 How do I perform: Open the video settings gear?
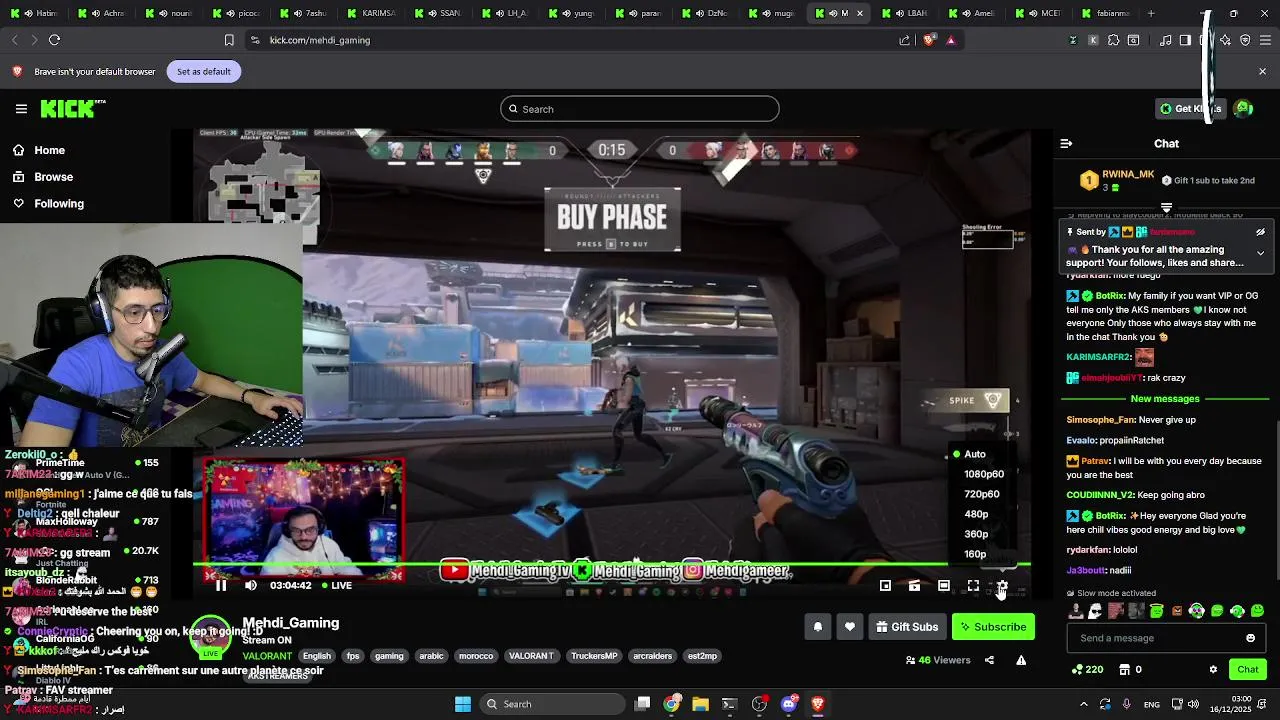(1002, 586)
